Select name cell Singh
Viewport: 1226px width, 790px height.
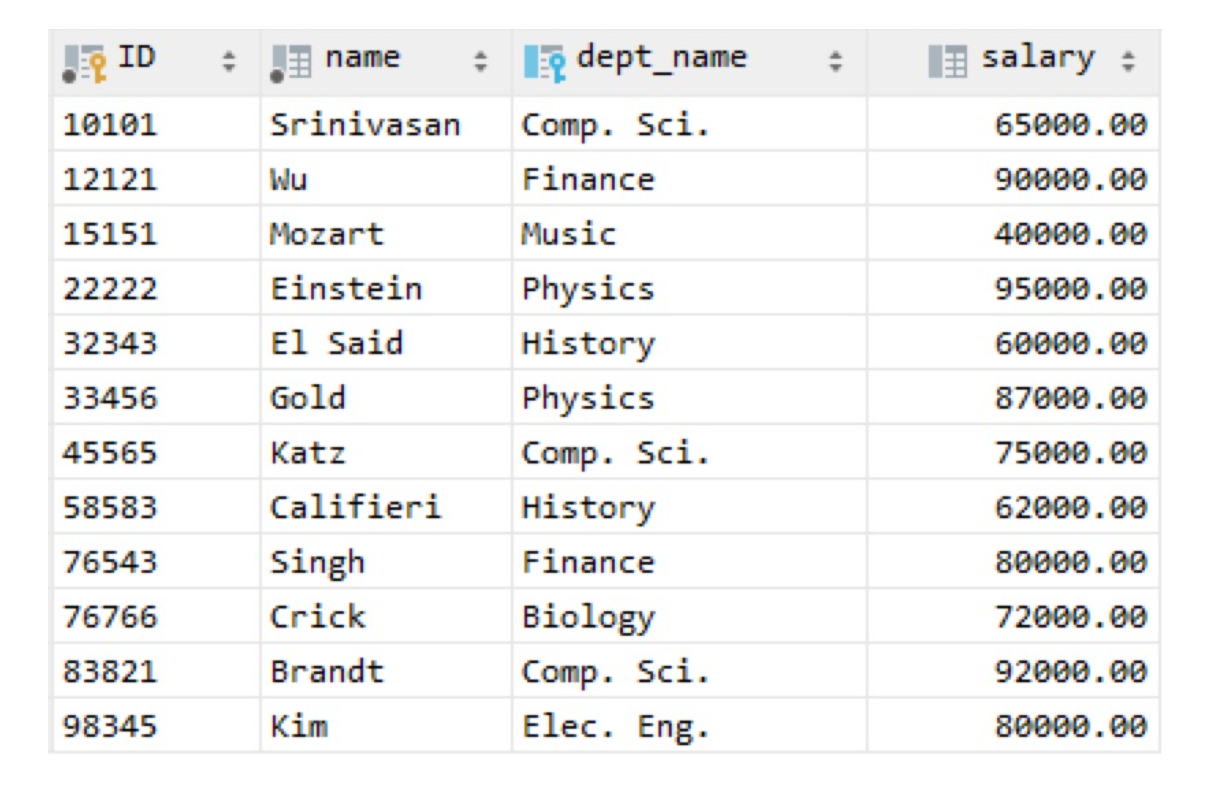(x=386, y=561)
